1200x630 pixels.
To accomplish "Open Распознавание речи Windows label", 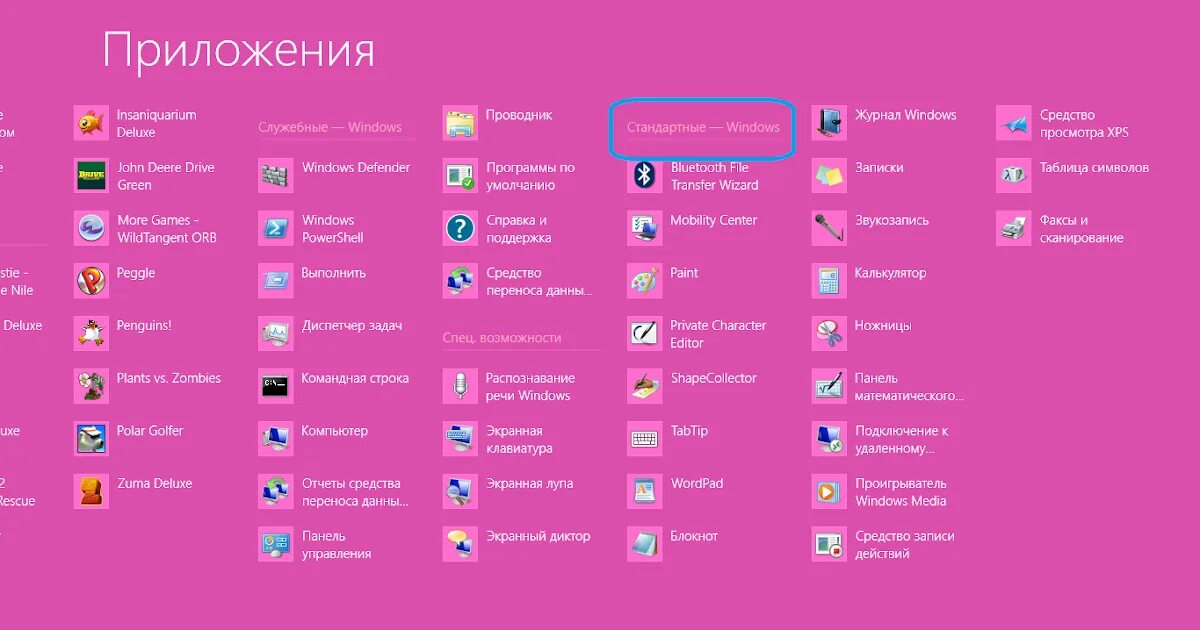I will point(530,387).
